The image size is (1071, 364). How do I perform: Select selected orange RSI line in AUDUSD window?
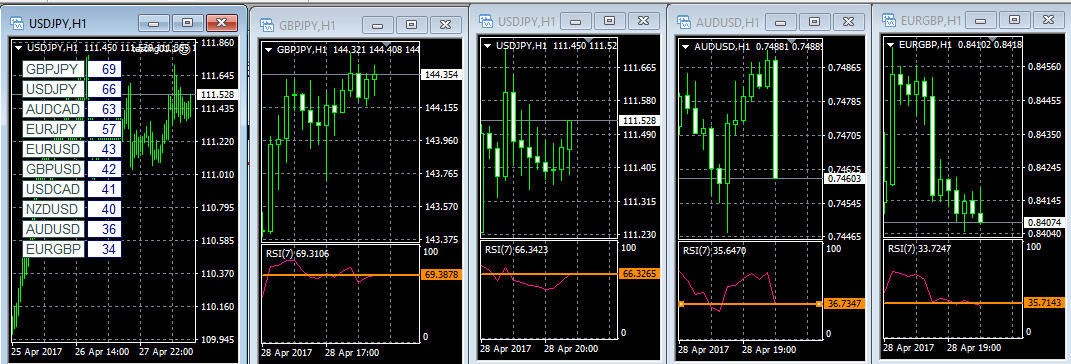tap(750, 304)
